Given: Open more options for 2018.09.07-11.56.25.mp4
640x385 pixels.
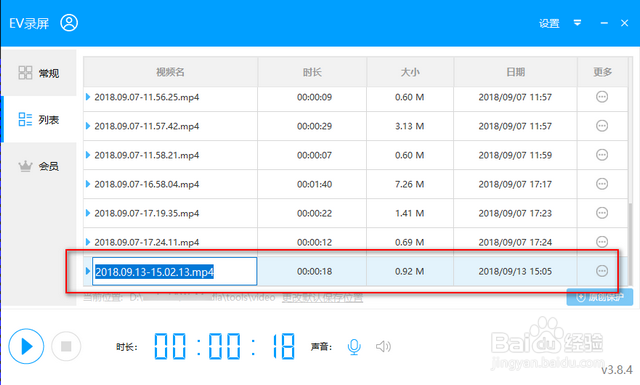Looking at the screenshot, I should click(602, 97).
